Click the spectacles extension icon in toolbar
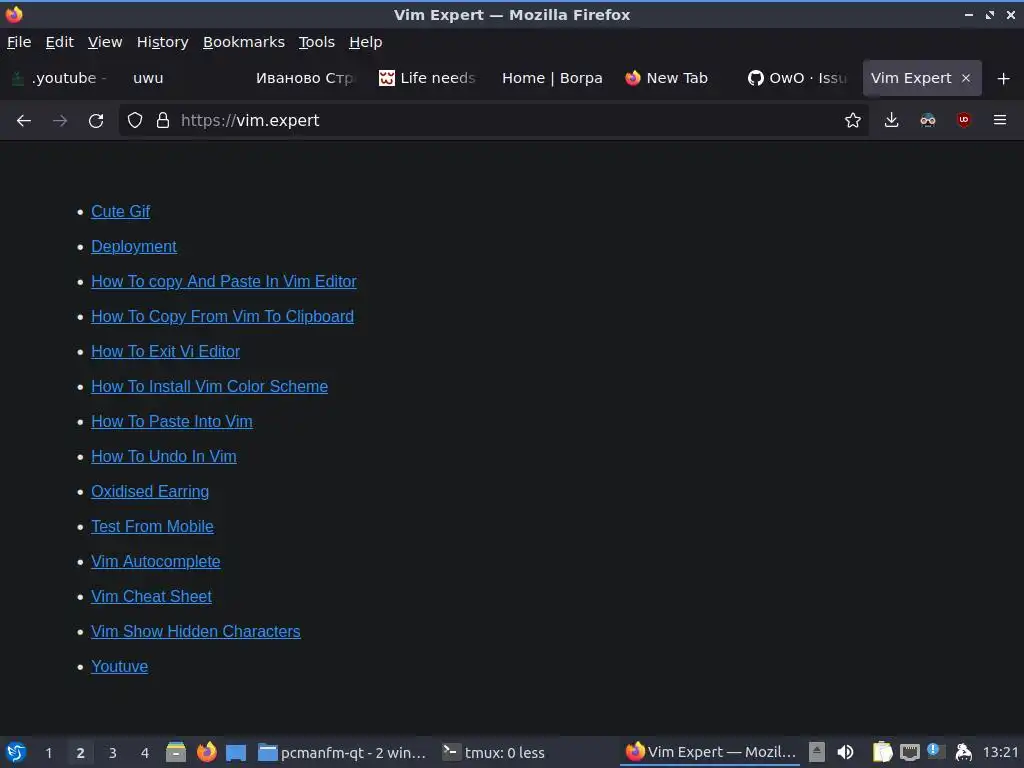1024x768 pixels. coord(927,120)
